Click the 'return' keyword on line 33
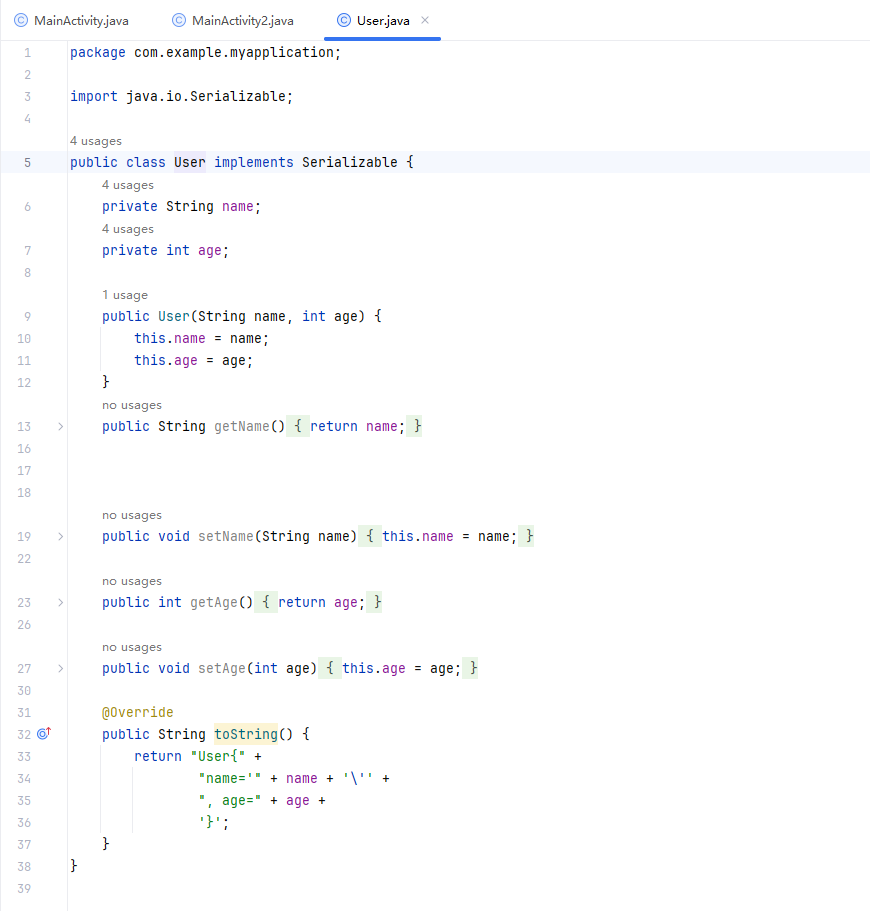The height and width of the screenshot is (911, 870). [157, 756]
